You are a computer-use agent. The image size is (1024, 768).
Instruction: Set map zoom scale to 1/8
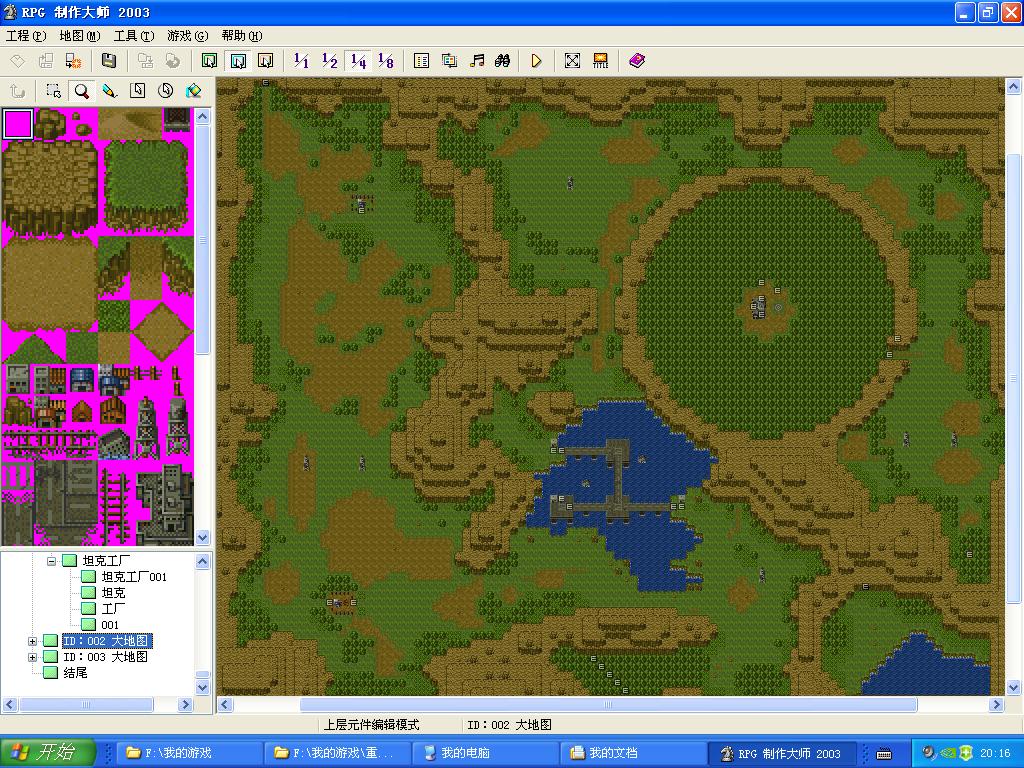tap(386, 61)
